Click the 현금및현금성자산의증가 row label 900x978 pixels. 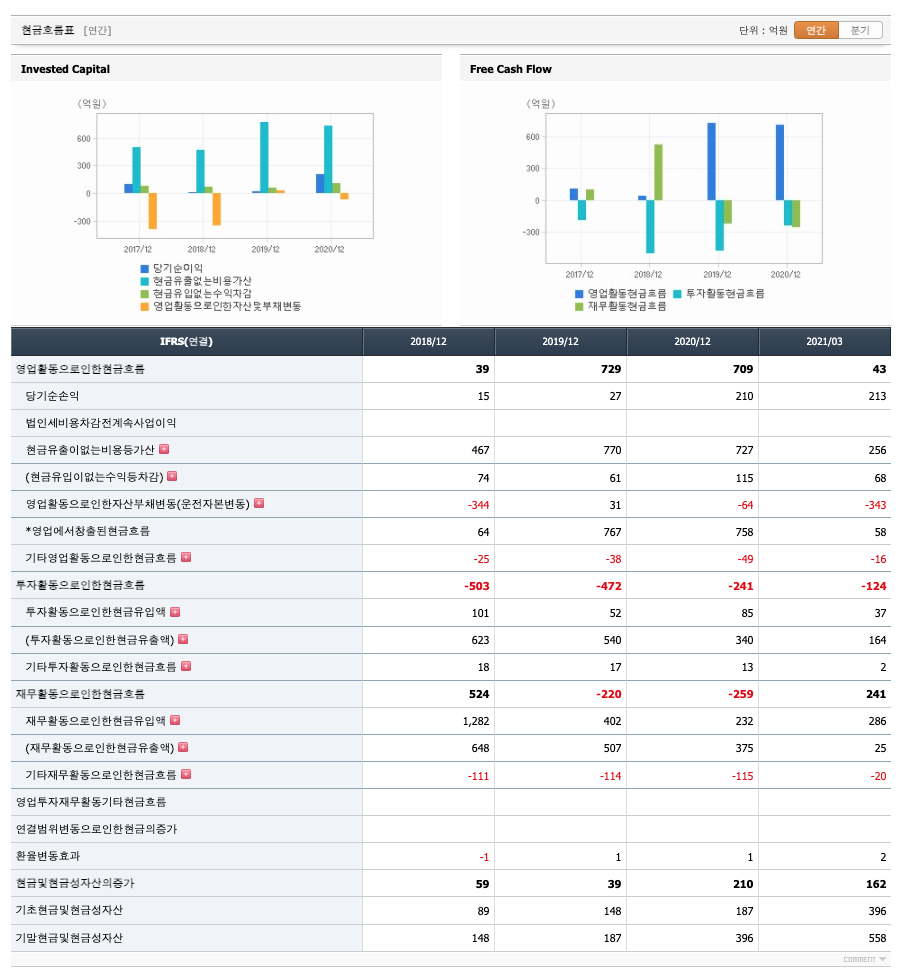coord(75,883)
